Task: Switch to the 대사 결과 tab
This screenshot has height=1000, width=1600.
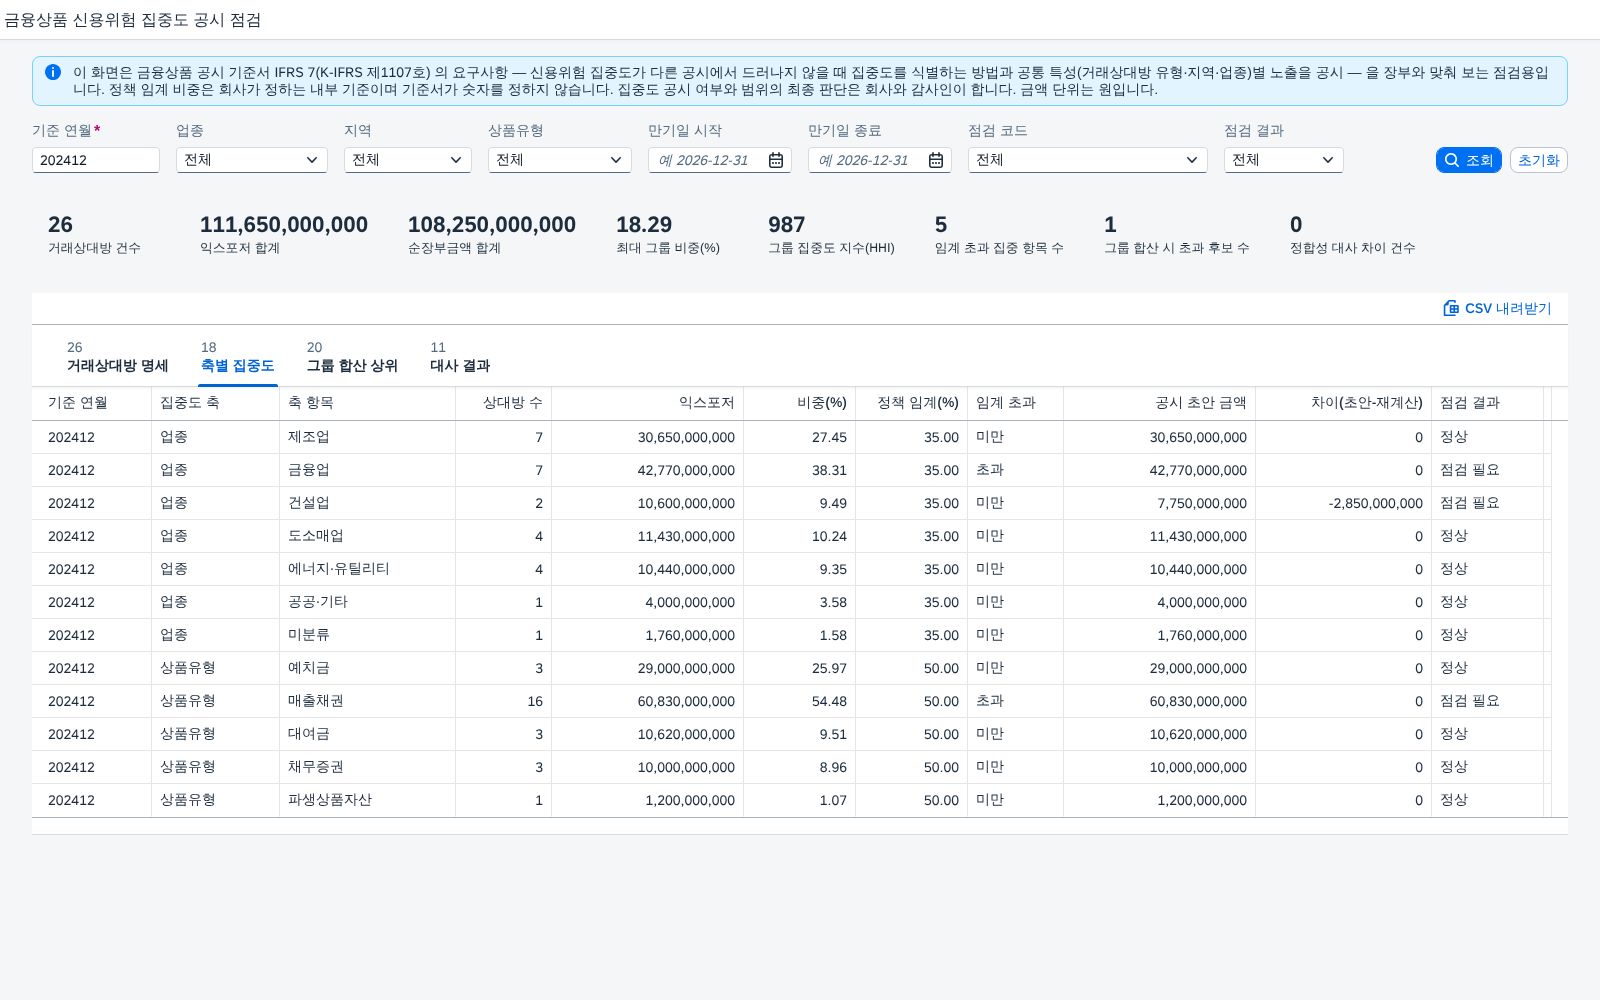Action: coord(460,357)
